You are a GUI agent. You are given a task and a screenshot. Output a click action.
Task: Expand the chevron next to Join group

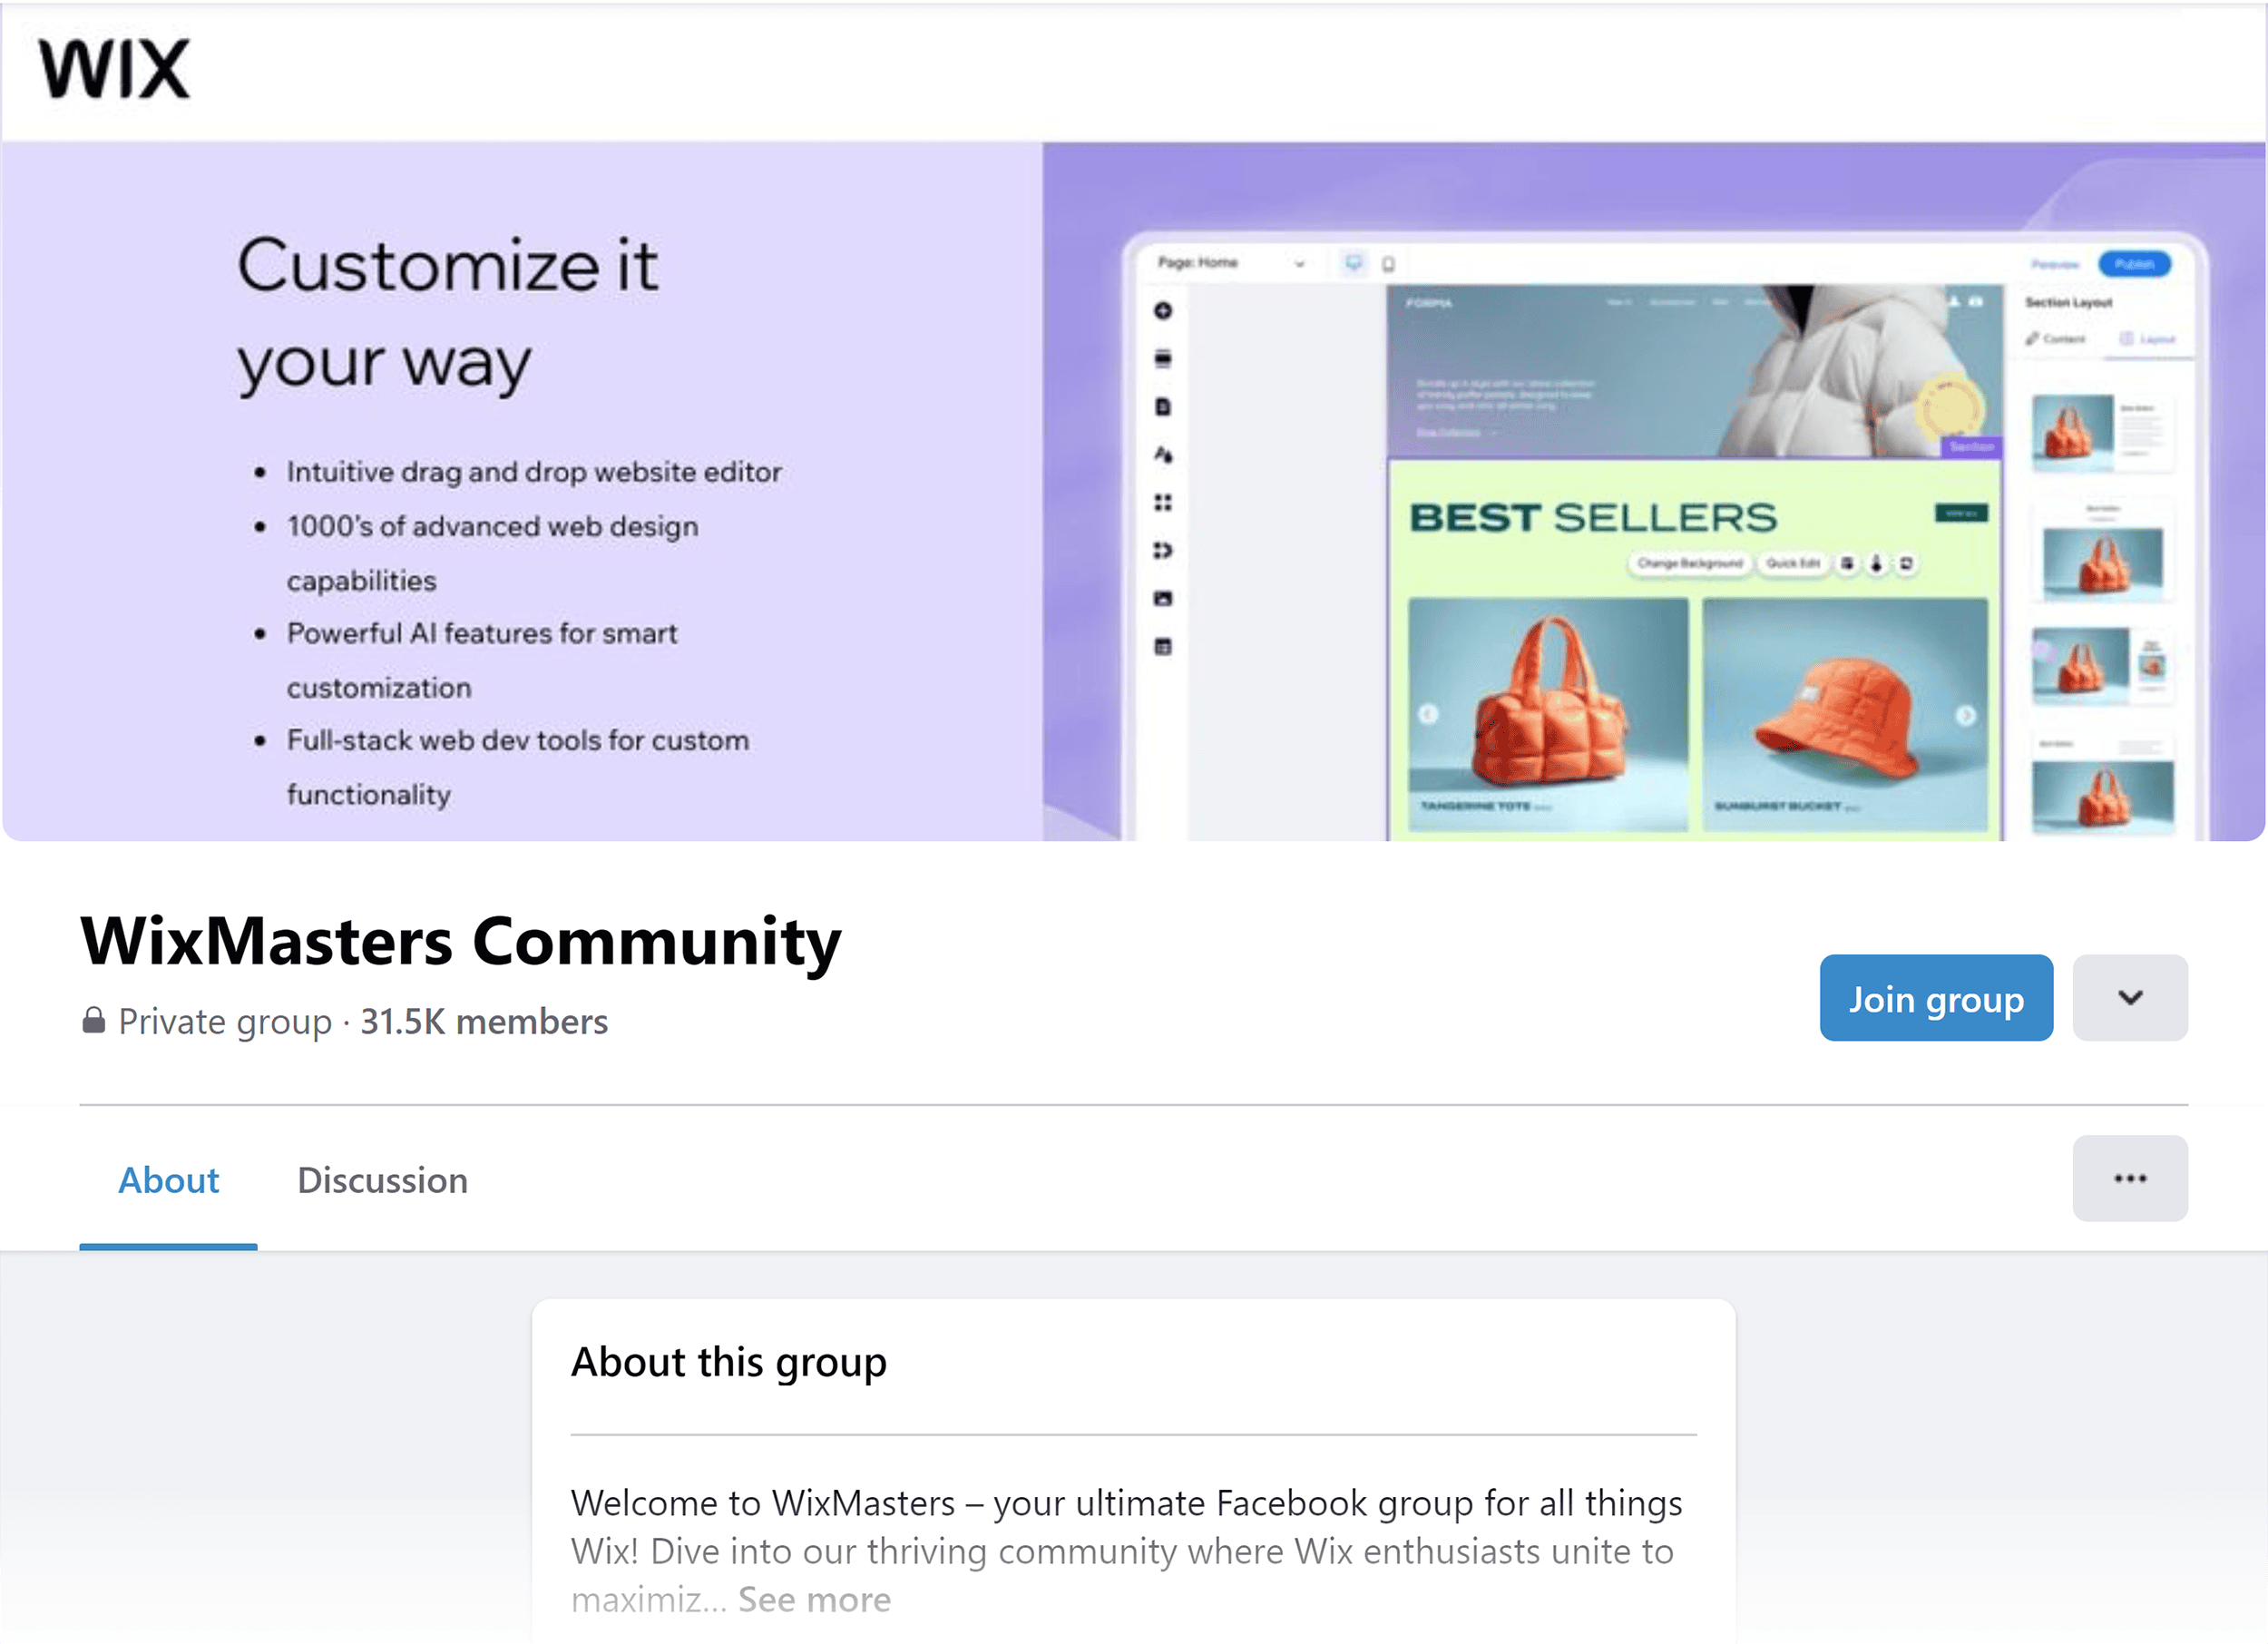click(x=2130, y=997)
